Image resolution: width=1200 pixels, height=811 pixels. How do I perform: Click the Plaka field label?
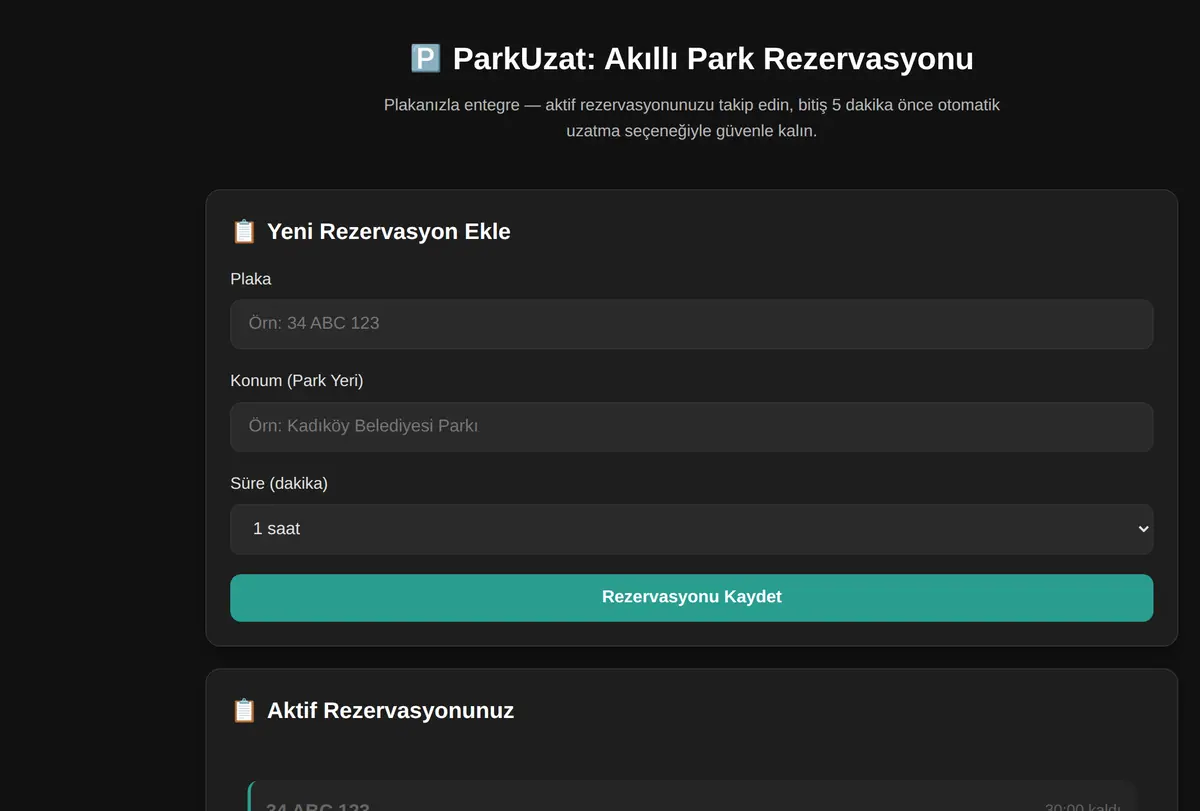click(x=251, y=279)
